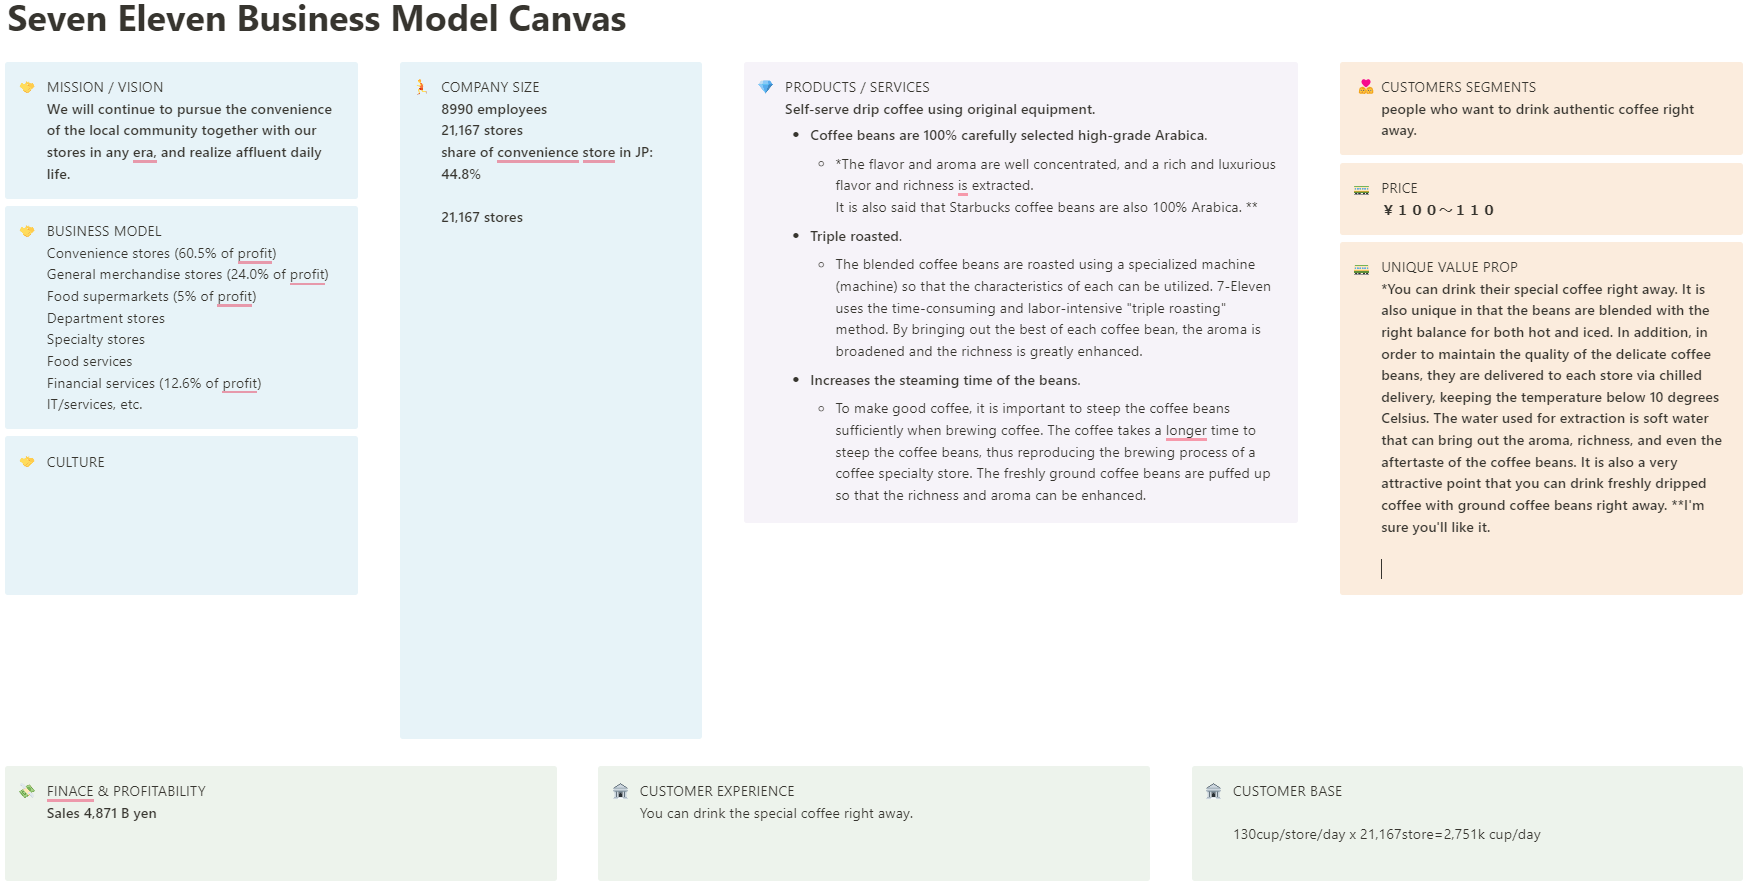Click the BUSINESS MODEL heading
Viewport: 1753px width, 888px height.
(x=104, y=231)
